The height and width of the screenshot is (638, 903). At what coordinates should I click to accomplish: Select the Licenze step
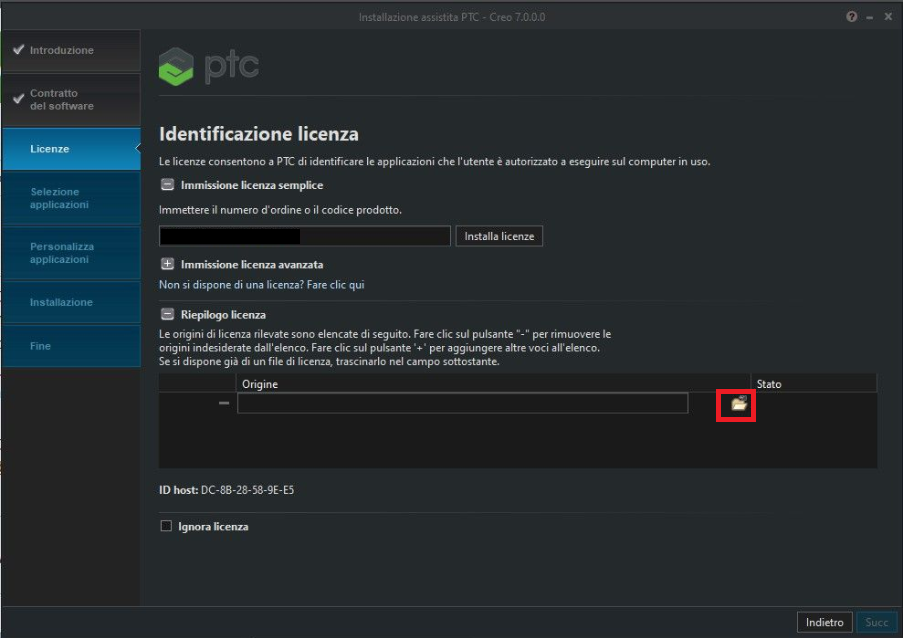[71, 149]
